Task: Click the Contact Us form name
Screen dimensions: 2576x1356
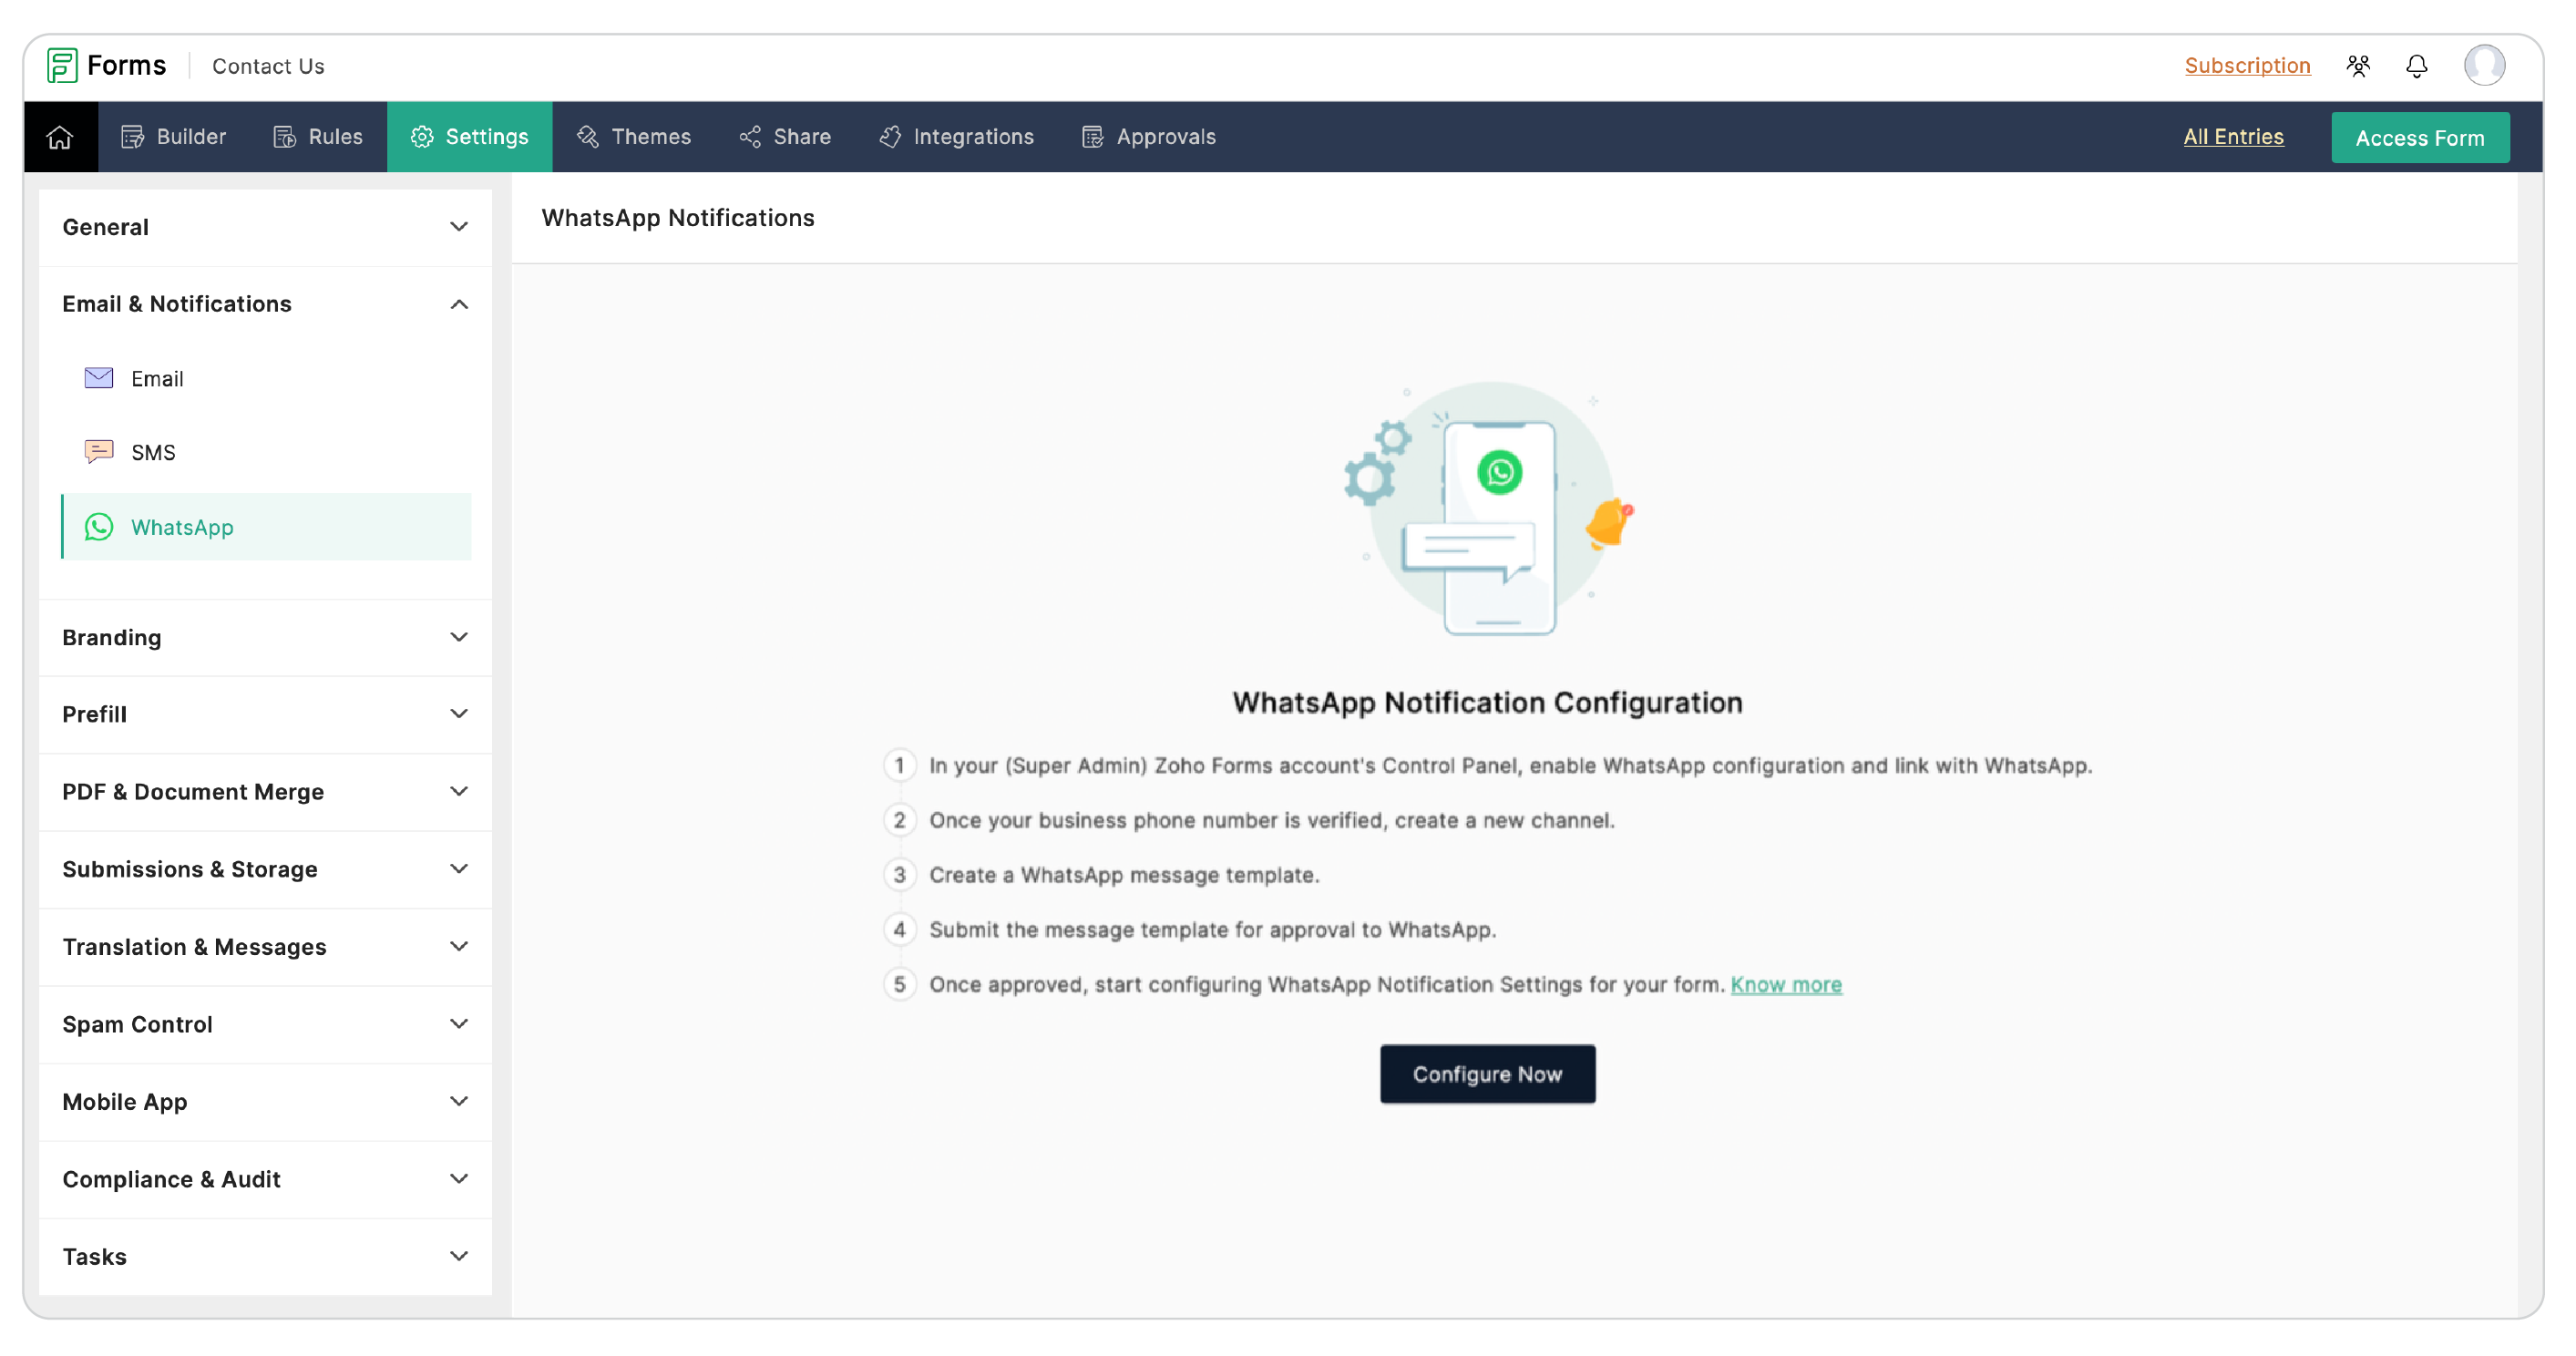Action: pos(268,66)
